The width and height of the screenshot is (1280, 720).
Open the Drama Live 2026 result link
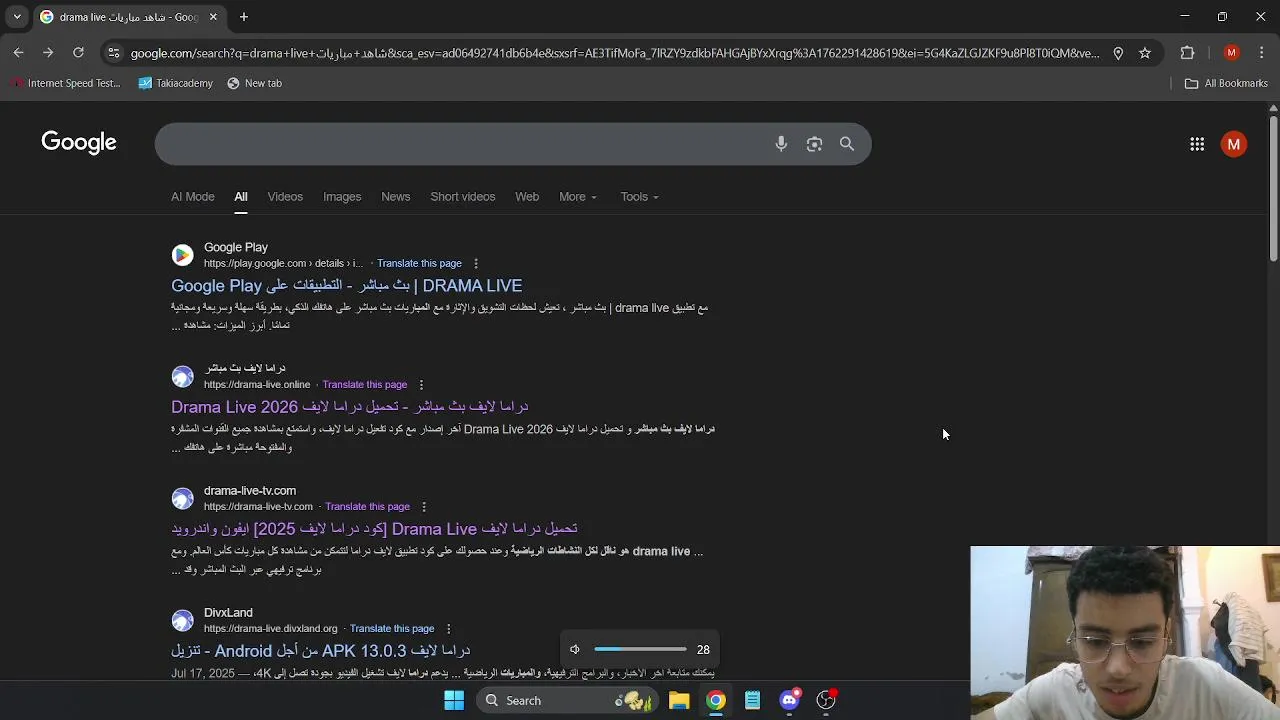(x=350, y=407)
